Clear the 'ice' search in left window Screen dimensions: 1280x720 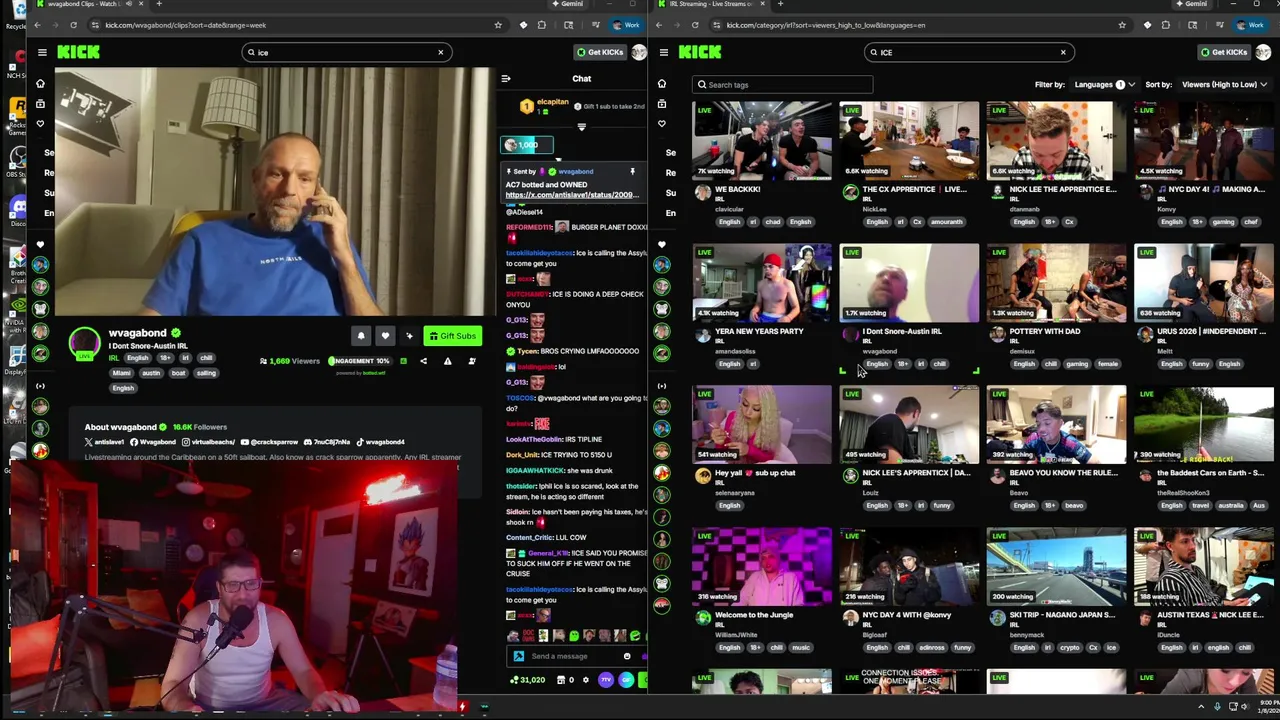coord(440,52)
